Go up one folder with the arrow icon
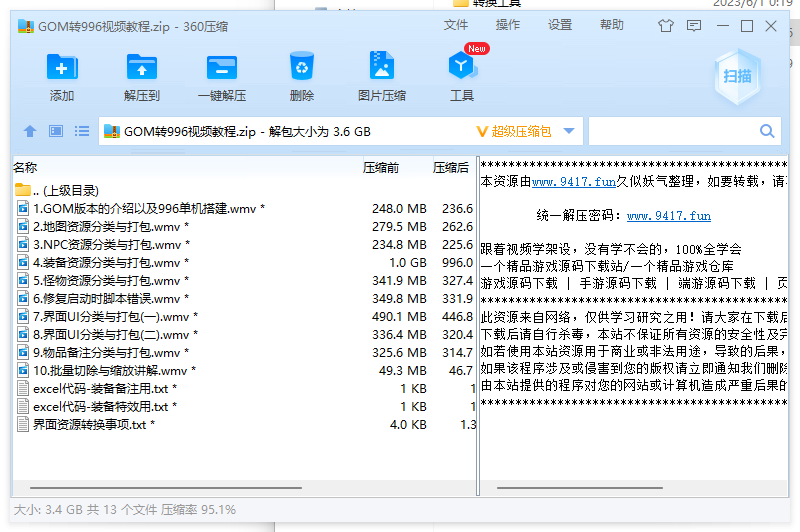Screen dimensions: 800x532 pyautogui.click(x=30, y=132)
